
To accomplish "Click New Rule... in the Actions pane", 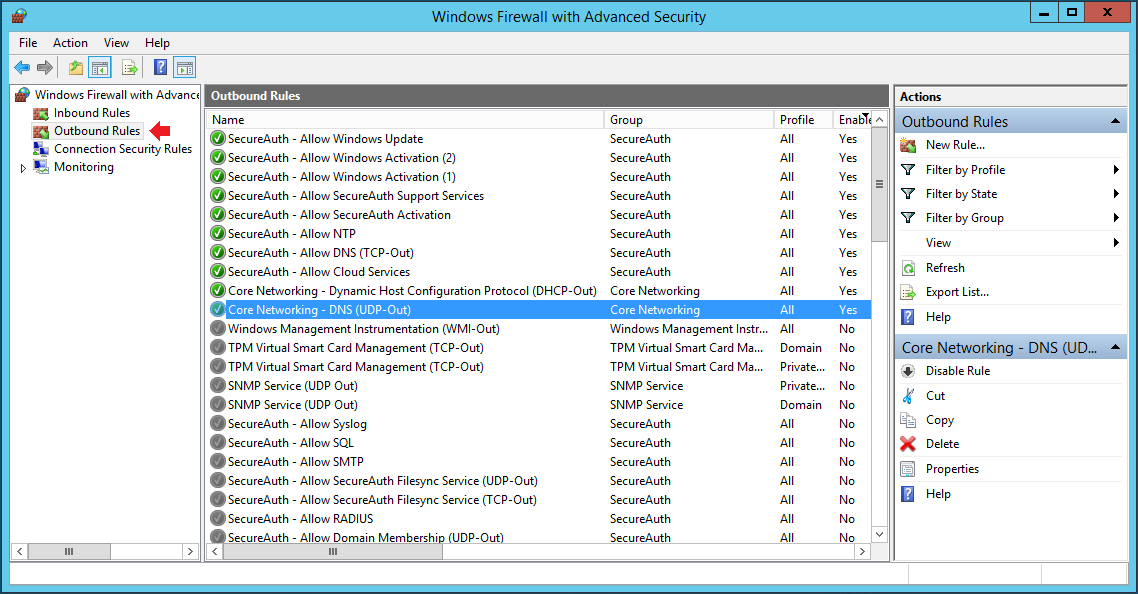I will point(954,145).
